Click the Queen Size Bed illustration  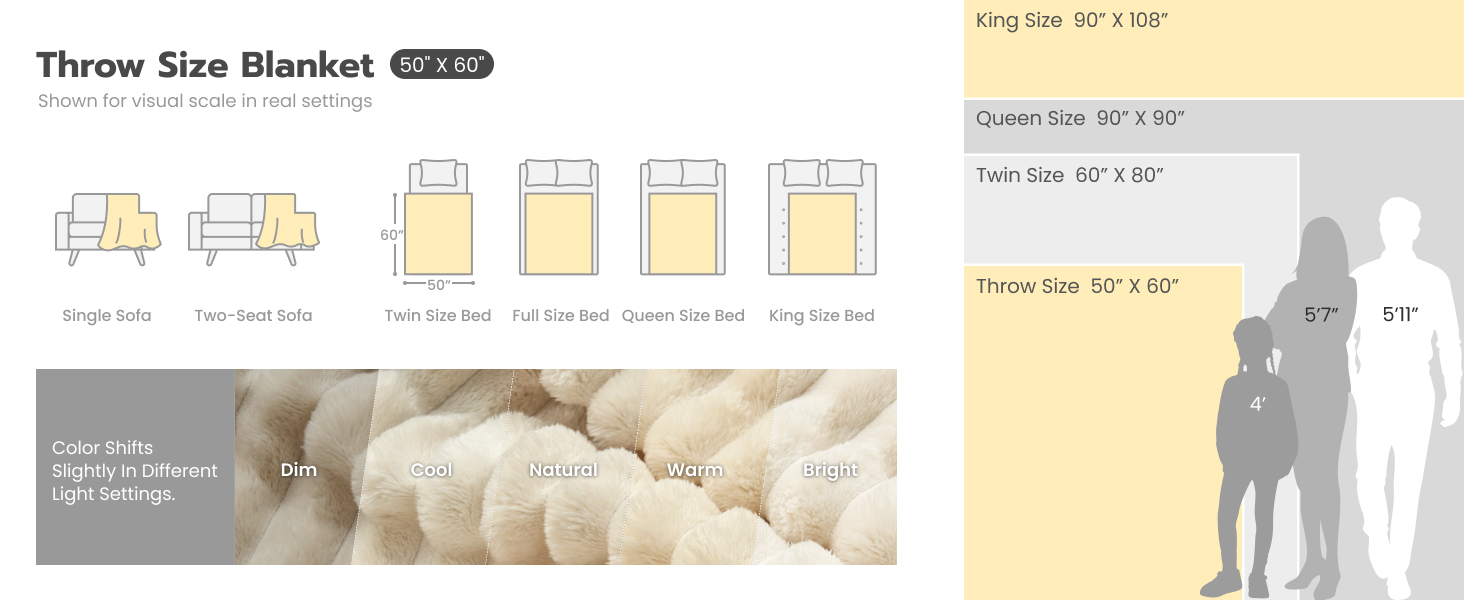(683, 218)
